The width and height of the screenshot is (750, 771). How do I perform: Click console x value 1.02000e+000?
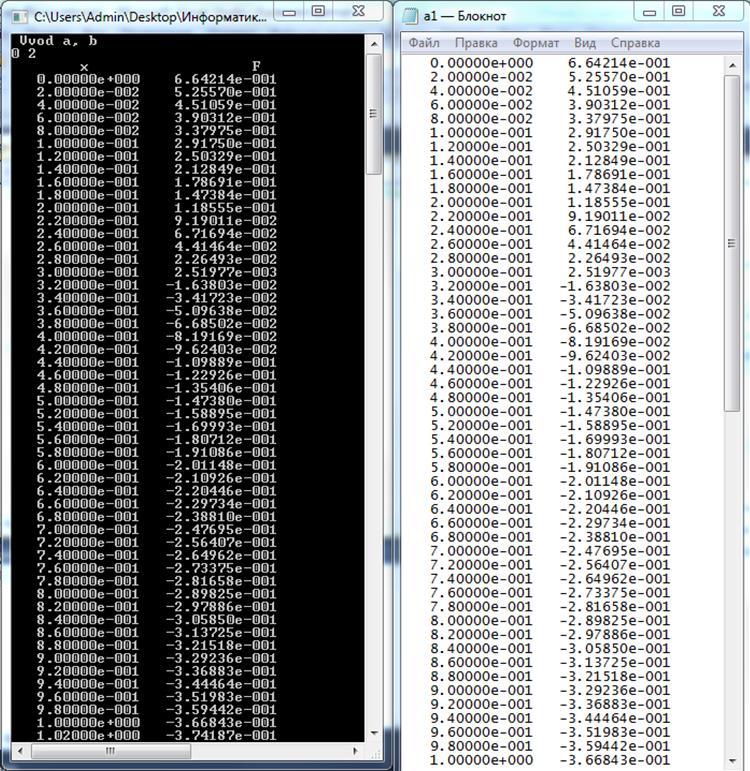point(88,735)
